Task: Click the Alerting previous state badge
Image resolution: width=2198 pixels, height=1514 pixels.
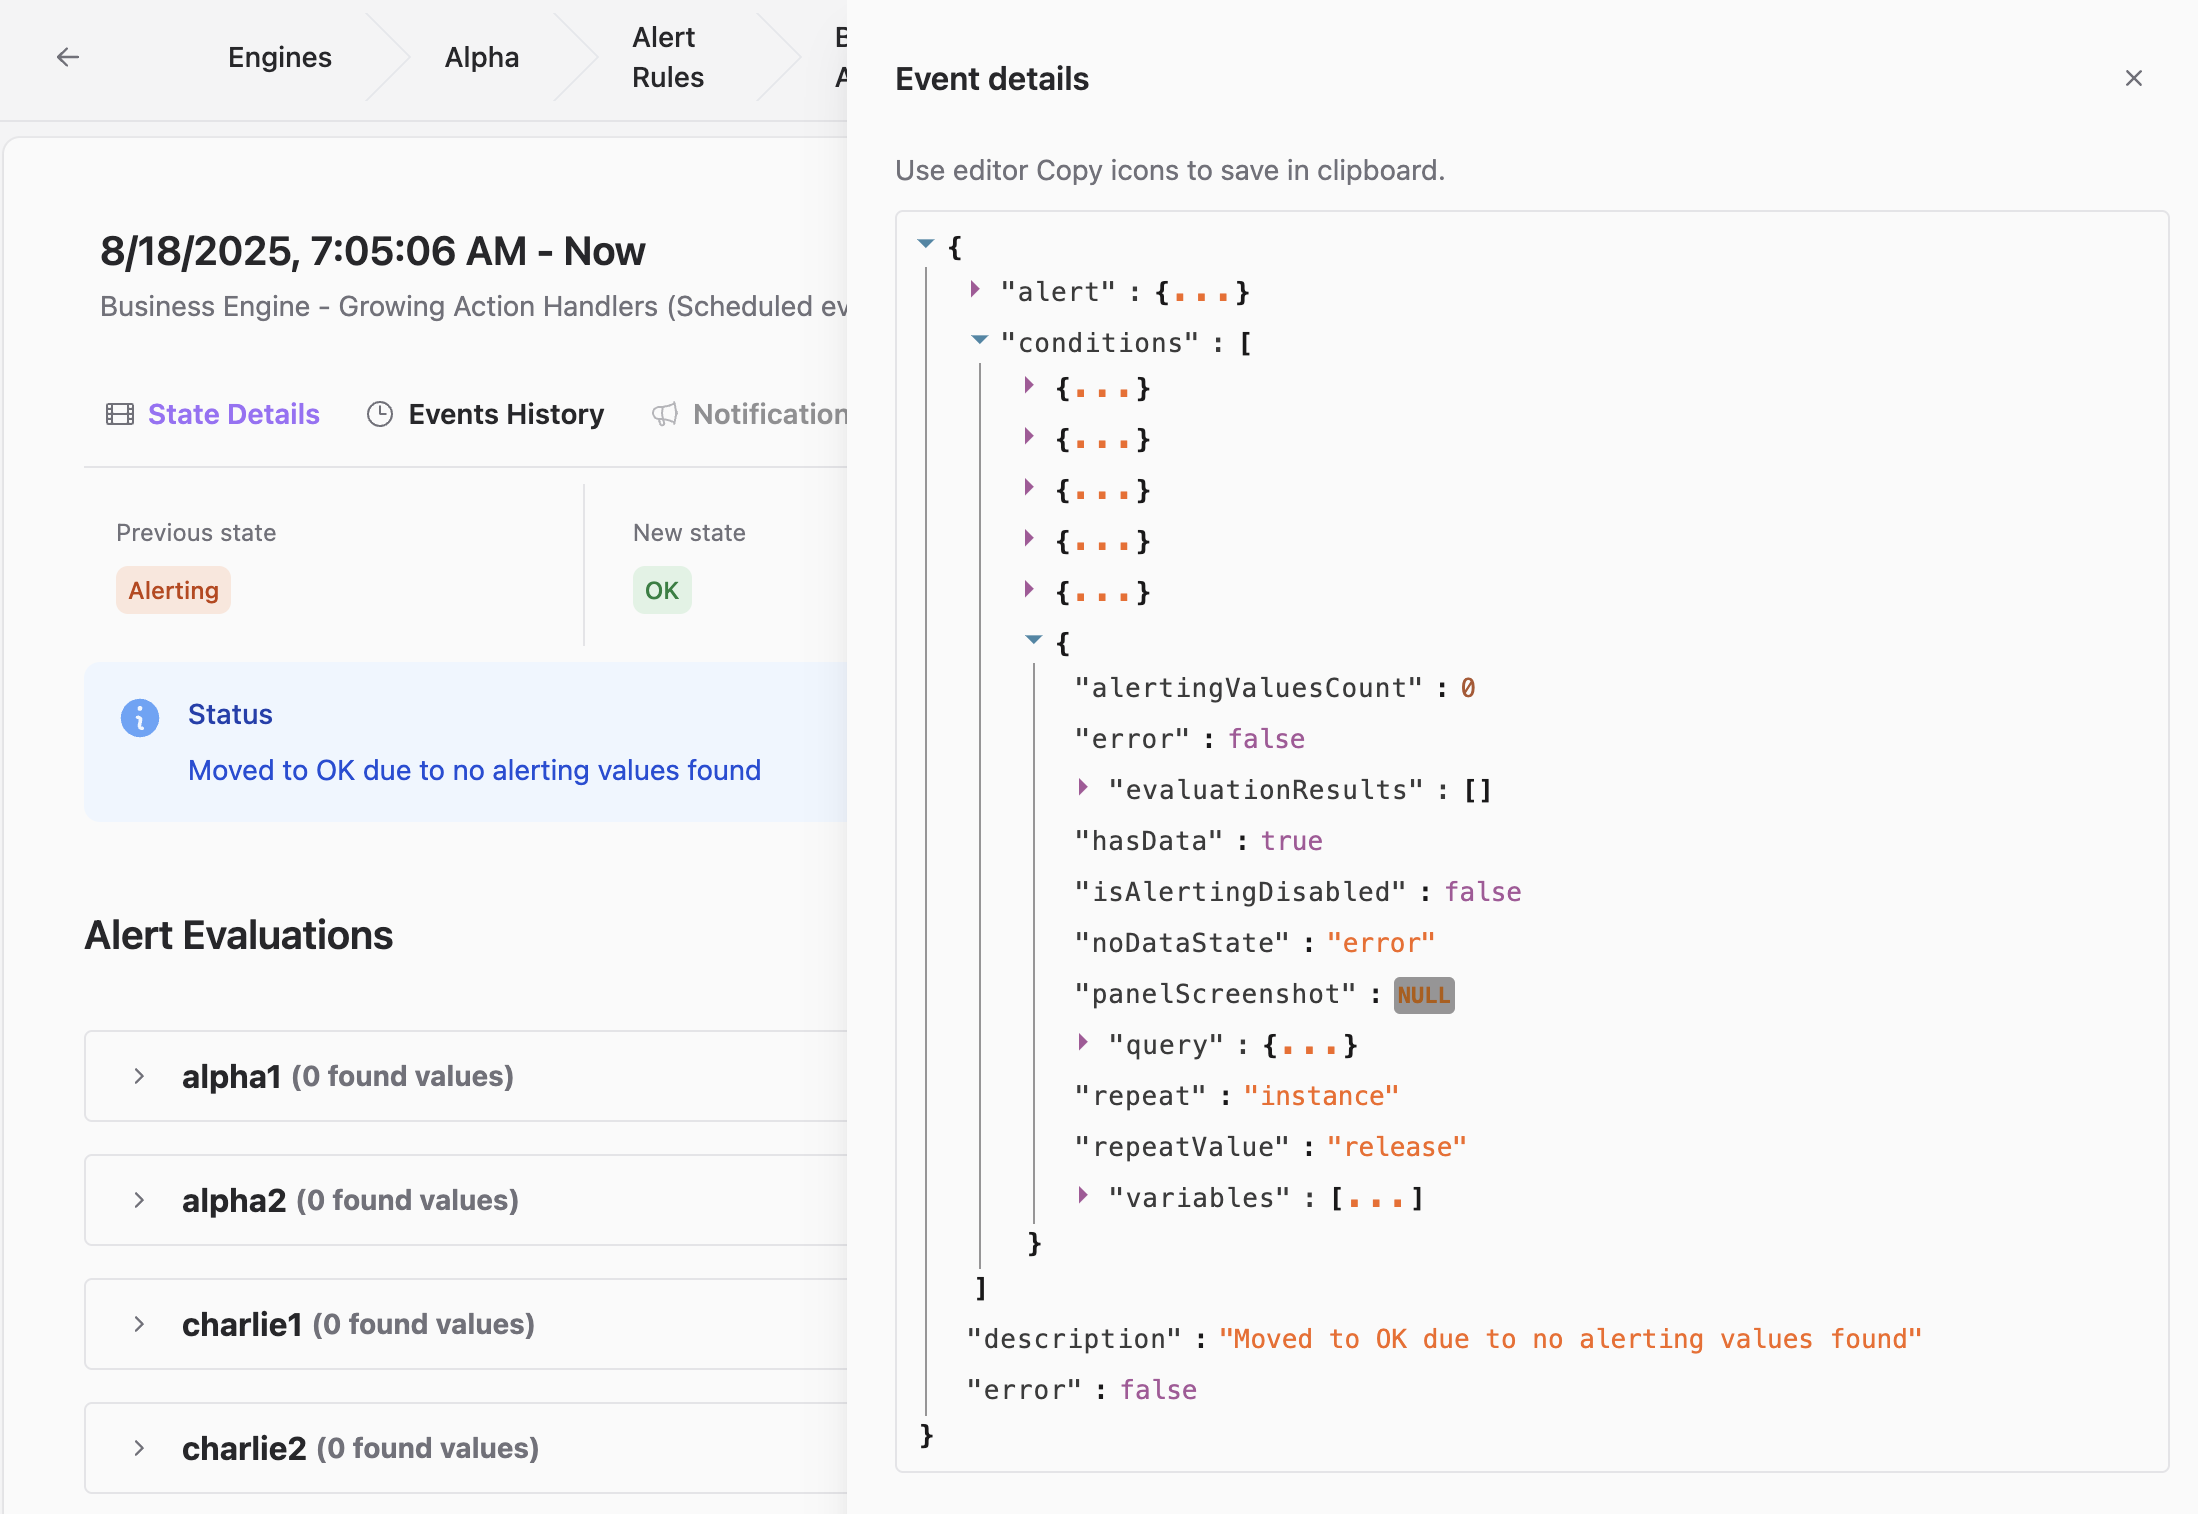Action: 173,590
